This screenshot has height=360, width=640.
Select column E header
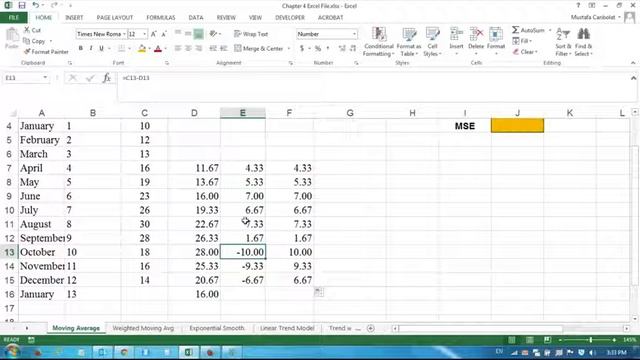(x=242, y=113)
